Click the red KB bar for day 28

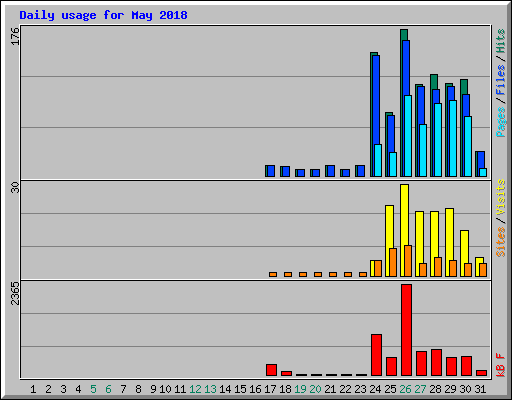437,363
